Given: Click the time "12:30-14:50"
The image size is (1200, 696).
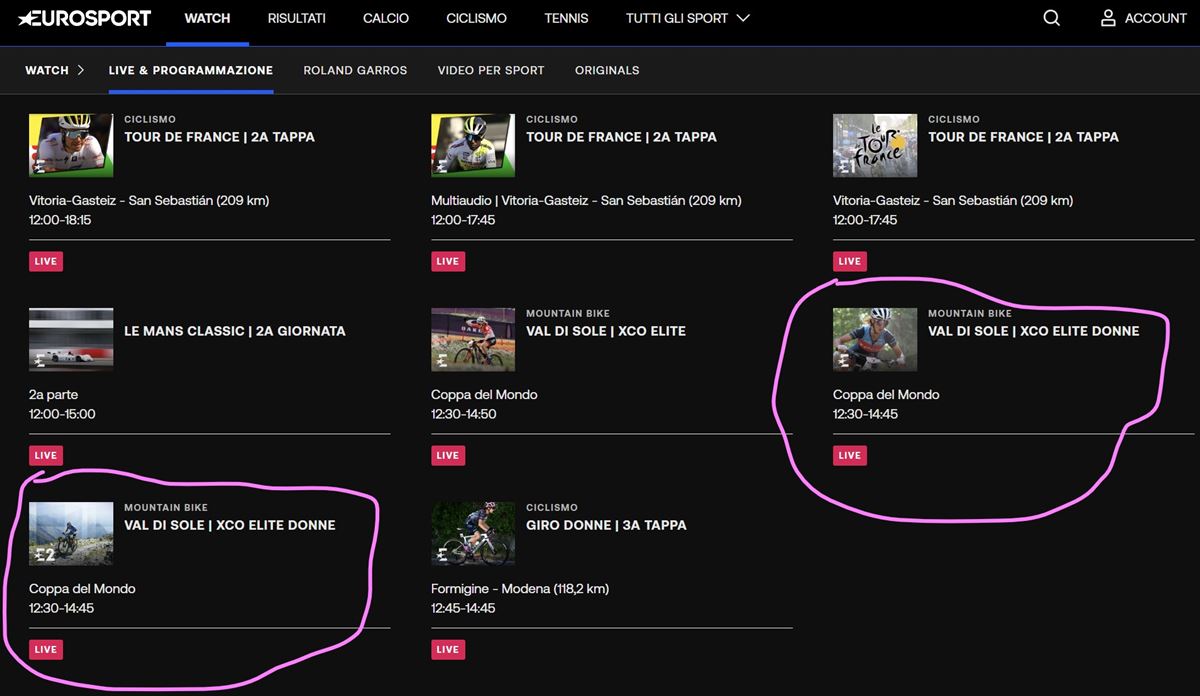Looking at the screenshot, I should tap(464, 414).
